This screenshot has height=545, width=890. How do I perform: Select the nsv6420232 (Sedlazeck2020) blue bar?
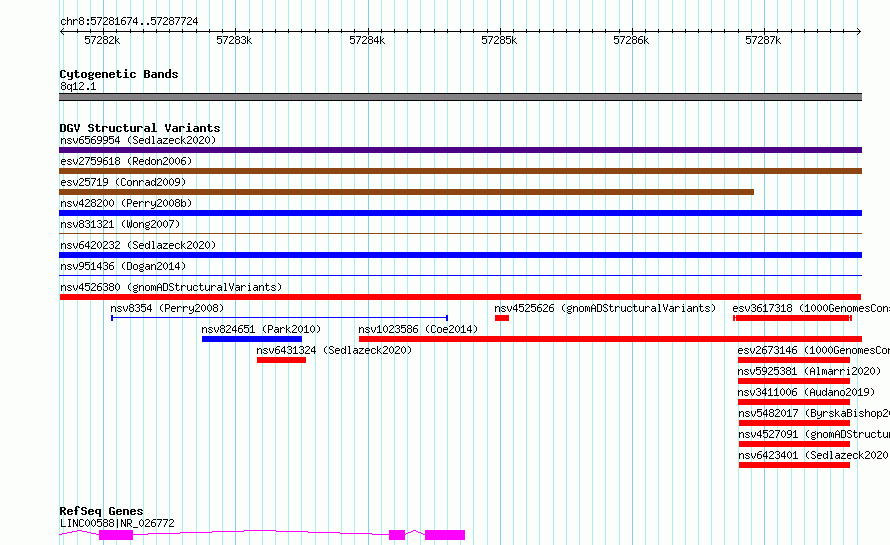pos(460,255)
